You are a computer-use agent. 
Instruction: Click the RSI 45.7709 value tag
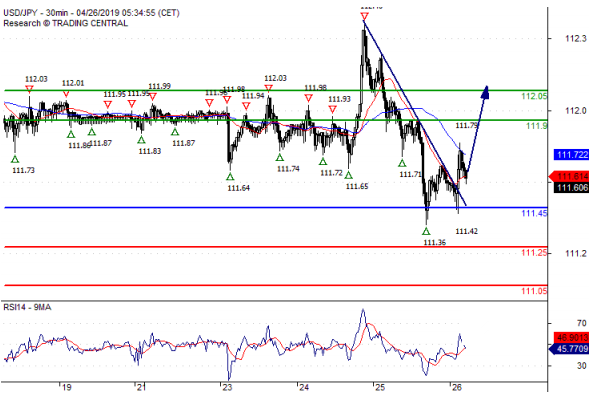(569, 348)
